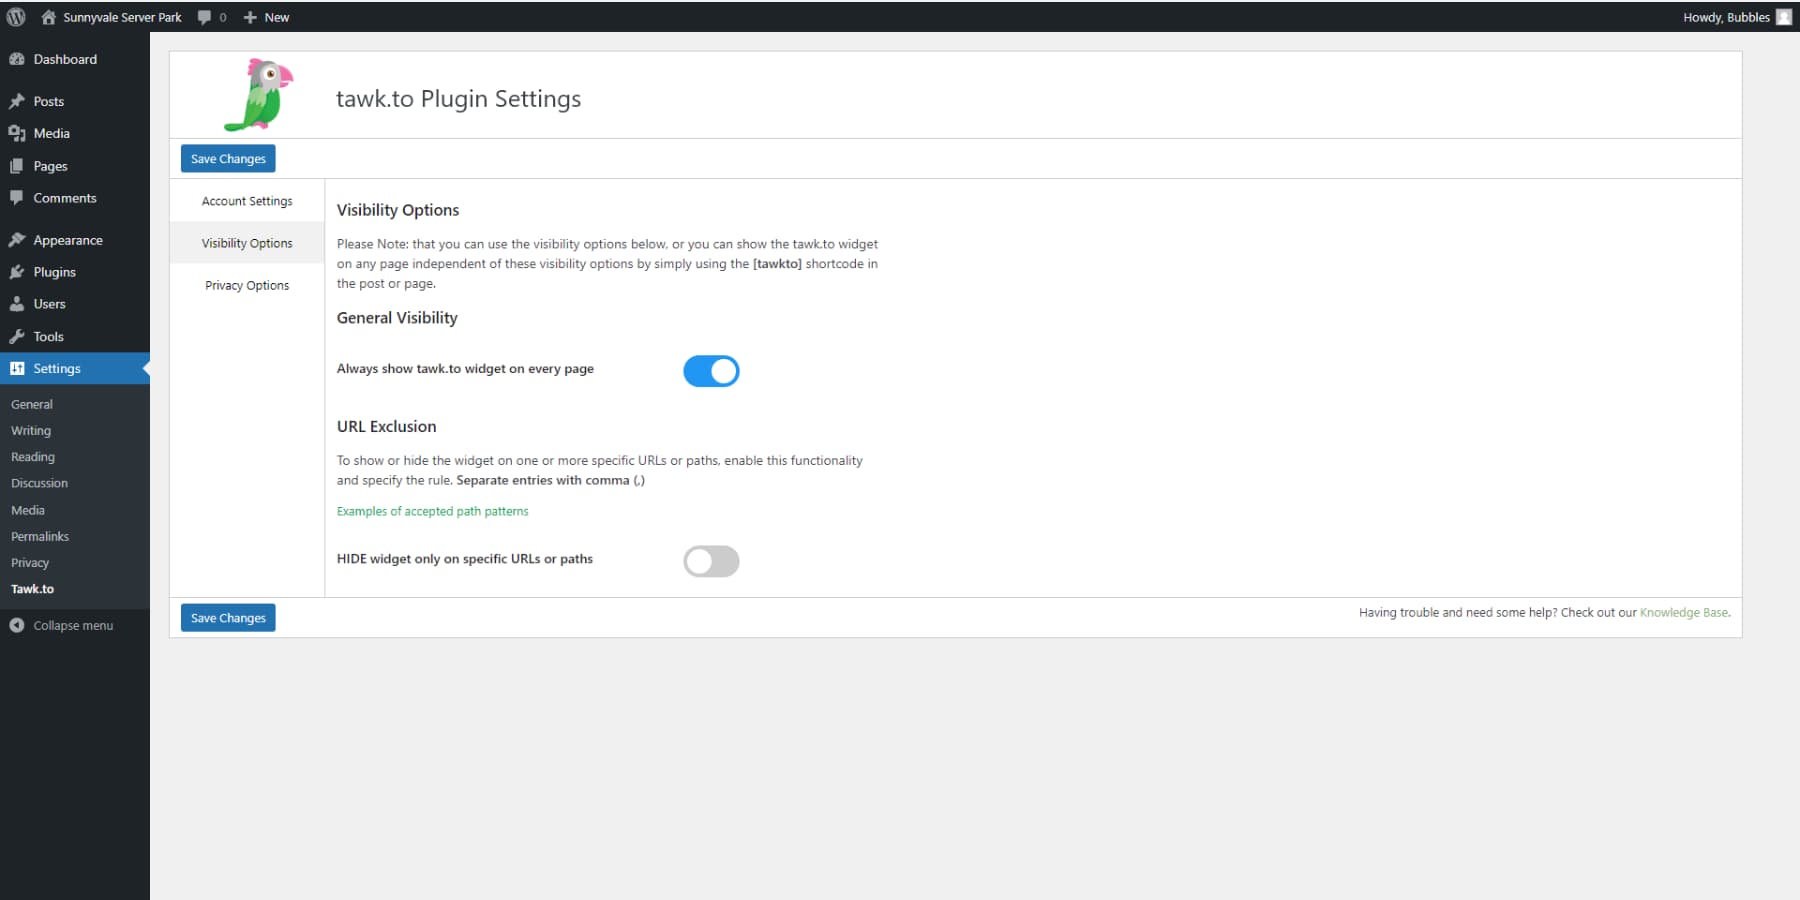
Task: Enable HIDE widget on specific URLs toggle
Action: click(x=711, y=561)
